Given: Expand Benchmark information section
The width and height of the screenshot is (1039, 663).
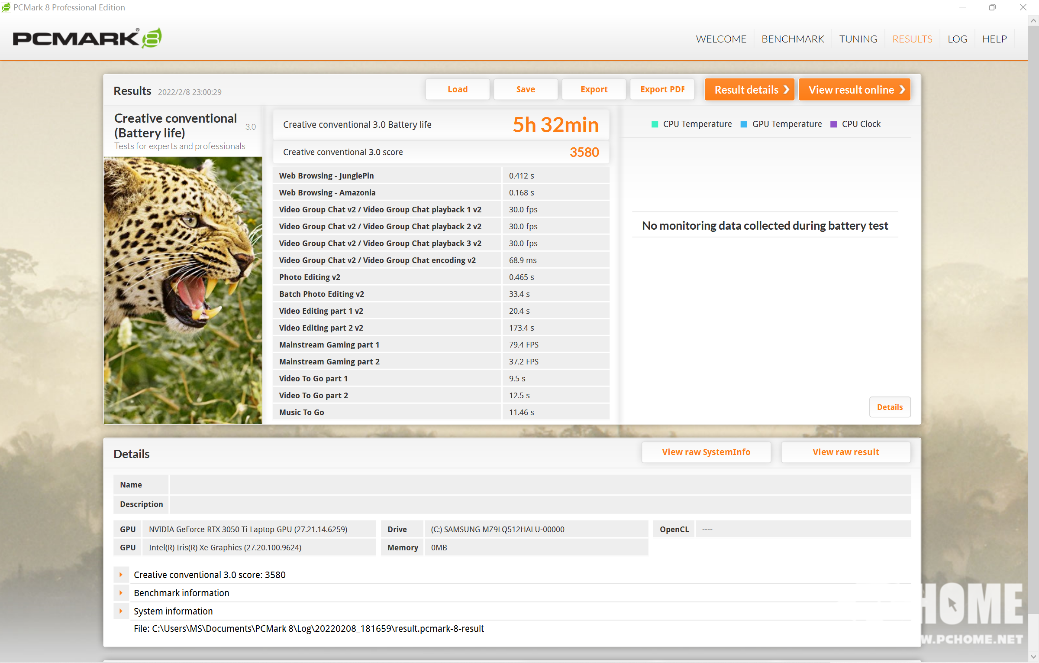Looking at the screenshot, I should point(121,593).
